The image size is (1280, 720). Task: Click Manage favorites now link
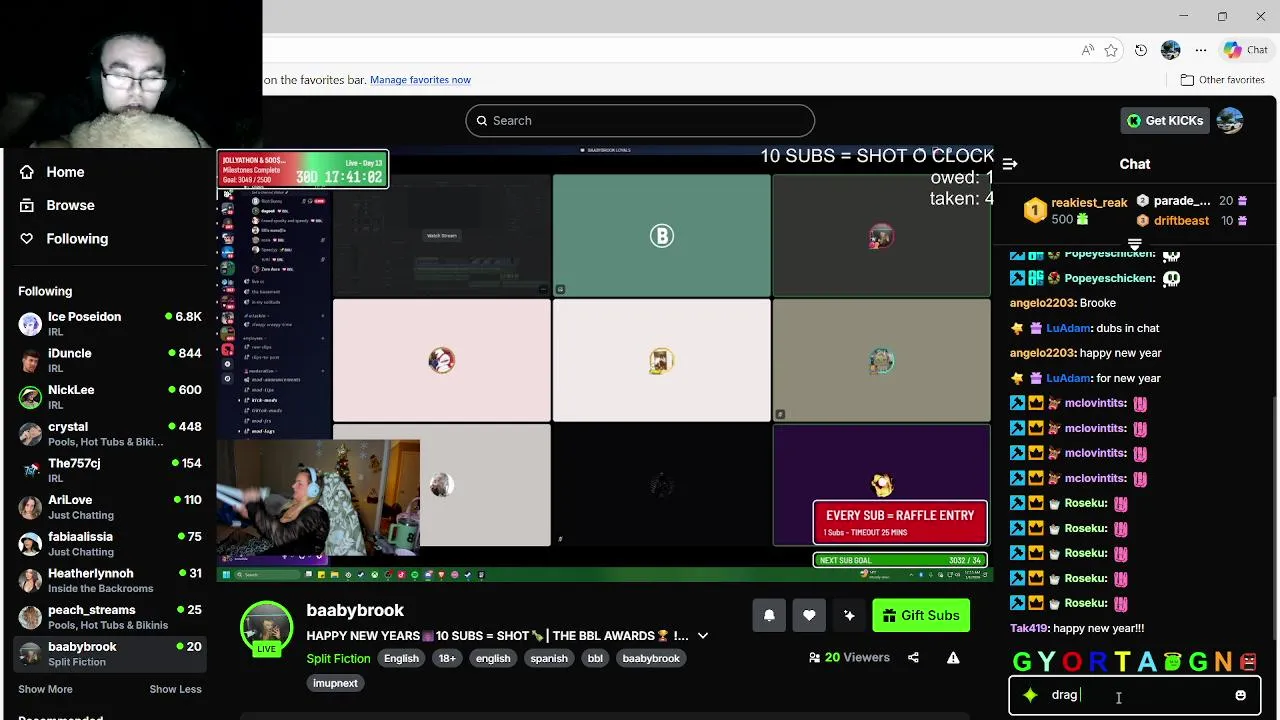(x=420, y=80)
